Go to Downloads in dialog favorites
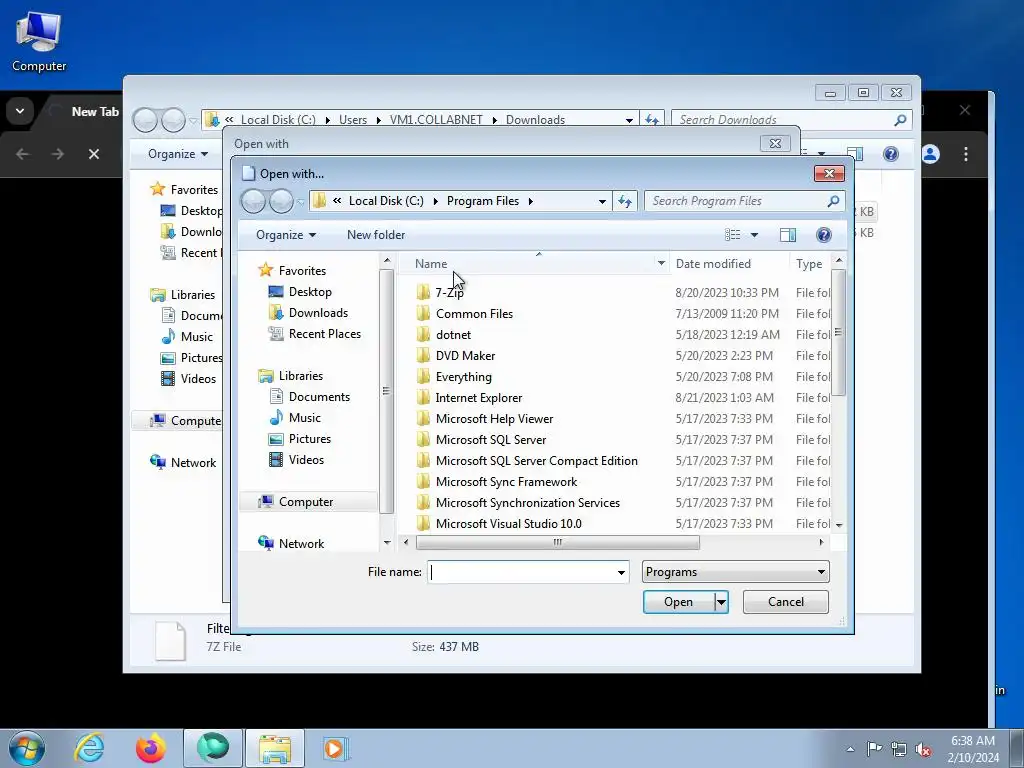This screenshot has width=1024, height=768. tap(317, 313)
